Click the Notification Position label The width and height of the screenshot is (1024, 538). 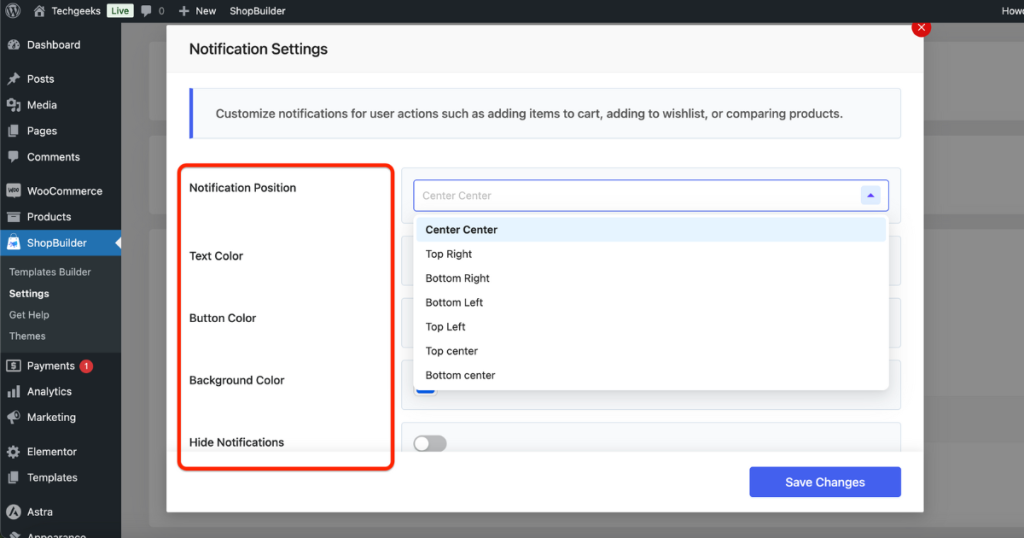[x=242, y=188]
